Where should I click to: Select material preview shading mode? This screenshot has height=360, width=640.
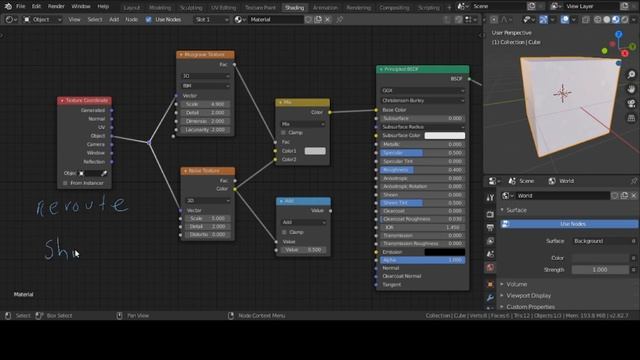pos(616,20)
